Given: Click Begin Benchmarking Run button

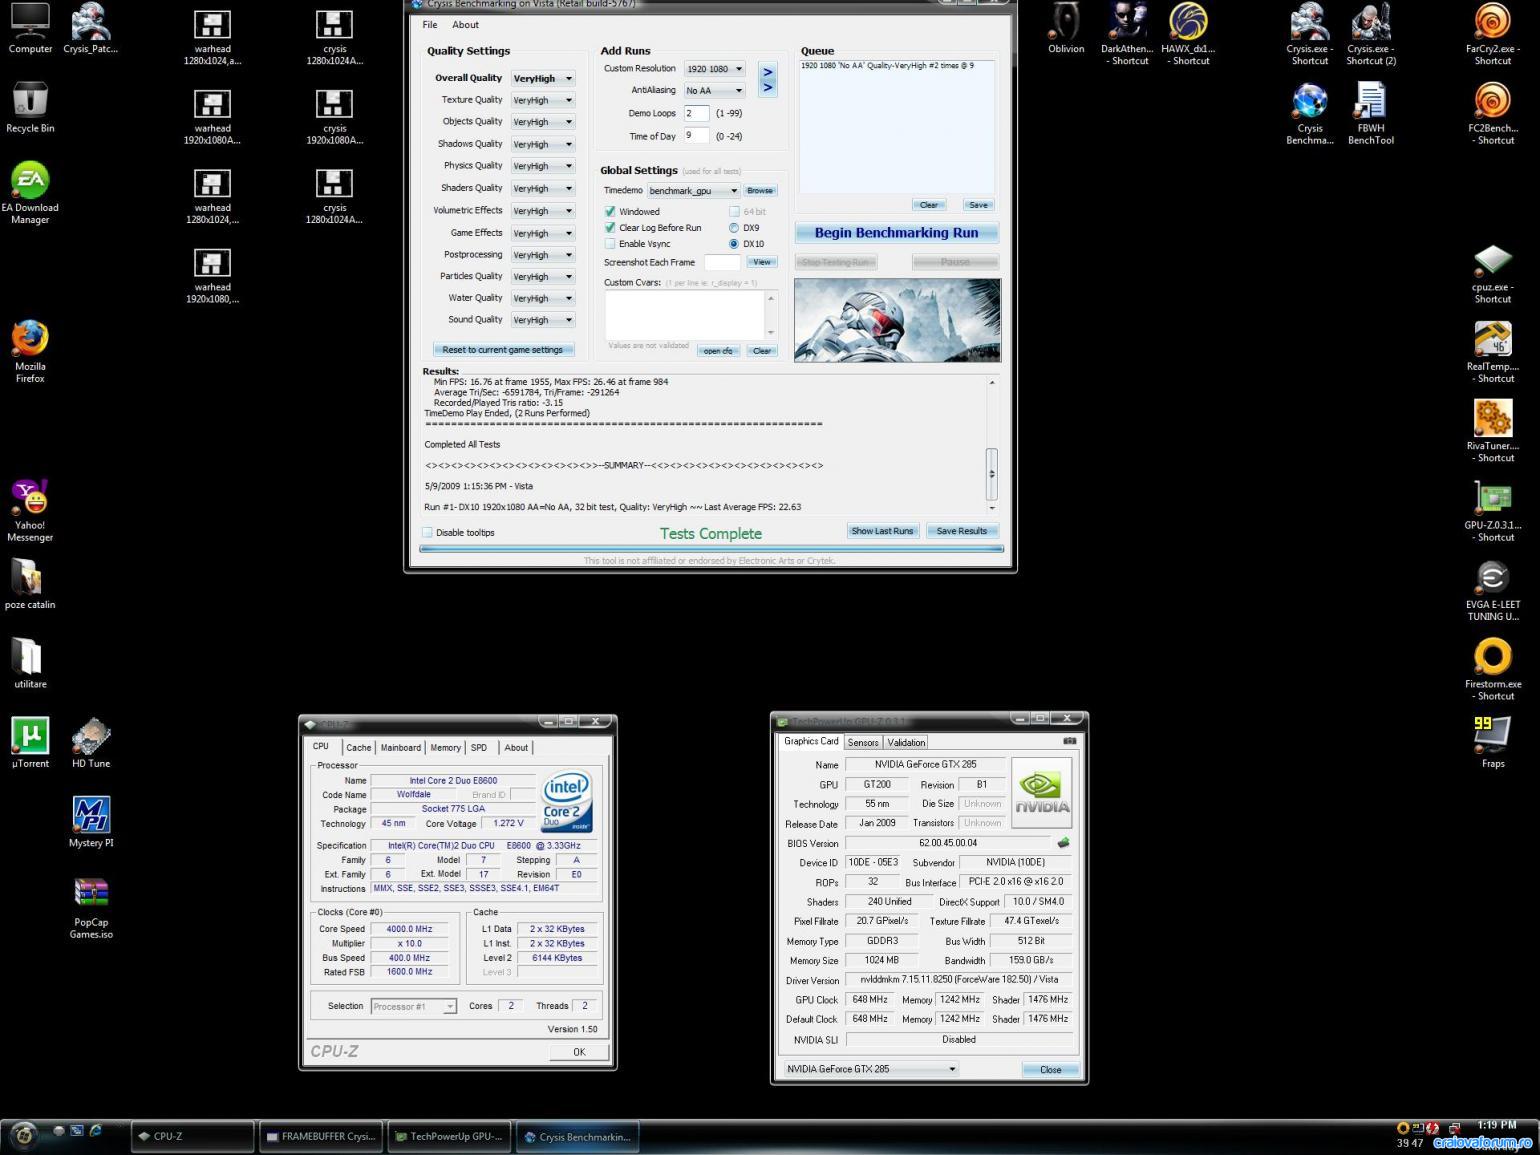Looking at the screenshot, I should point(896,232).
